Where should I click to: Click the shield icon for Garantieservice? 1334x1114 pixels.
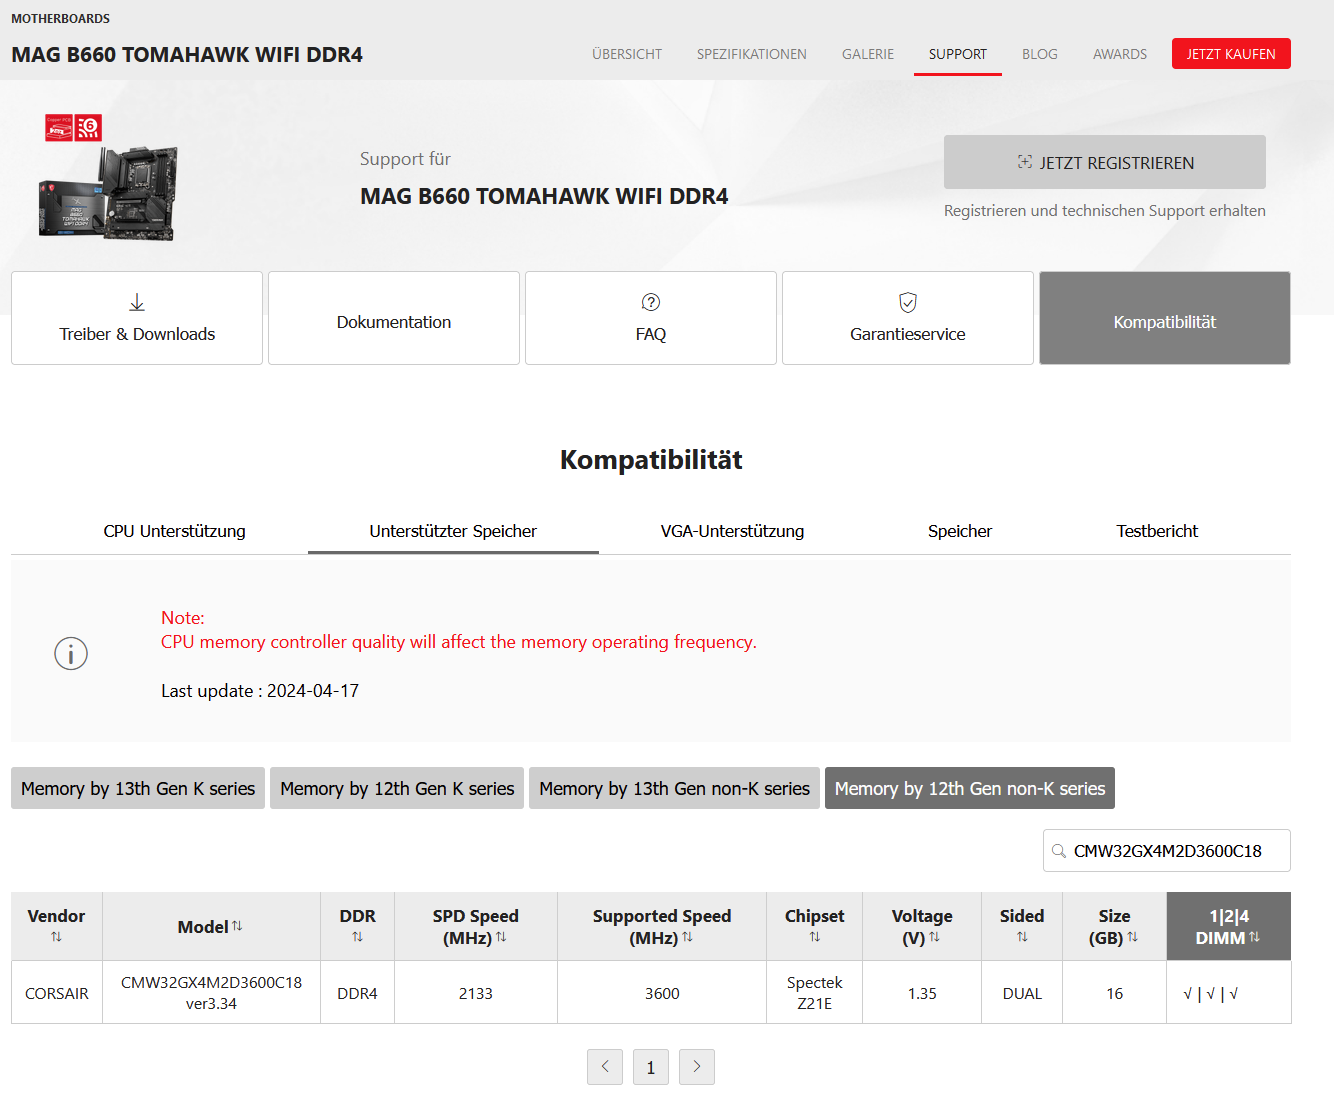pos(908,302)
